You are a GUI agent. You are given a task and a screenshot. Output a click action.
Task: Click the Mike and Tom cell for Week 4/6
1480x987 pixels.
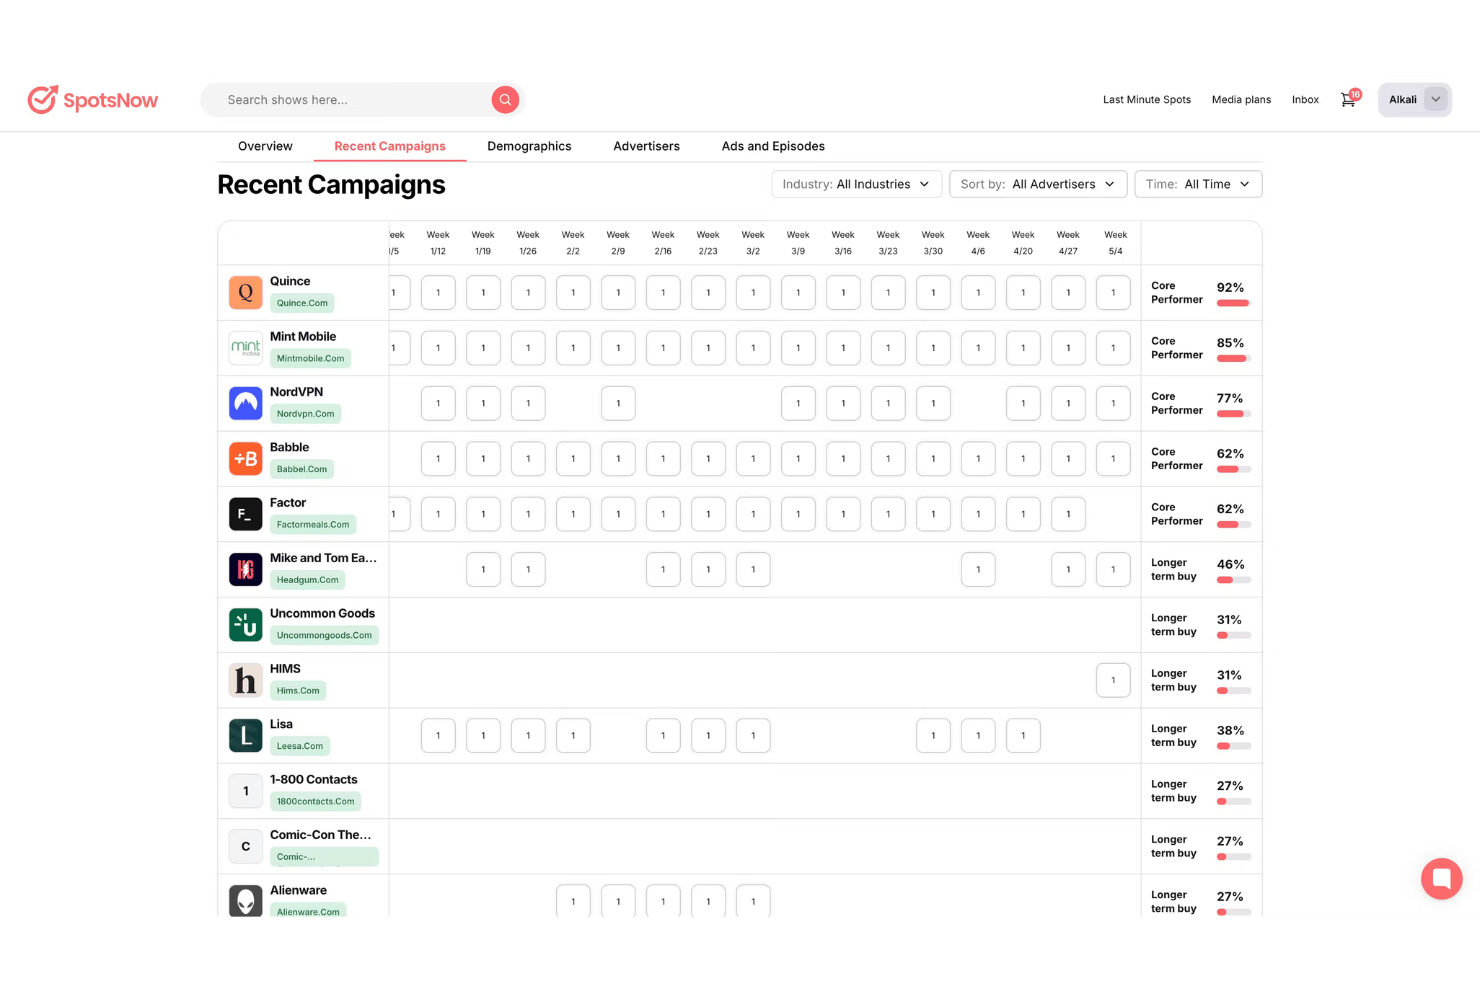pos(978,569)
